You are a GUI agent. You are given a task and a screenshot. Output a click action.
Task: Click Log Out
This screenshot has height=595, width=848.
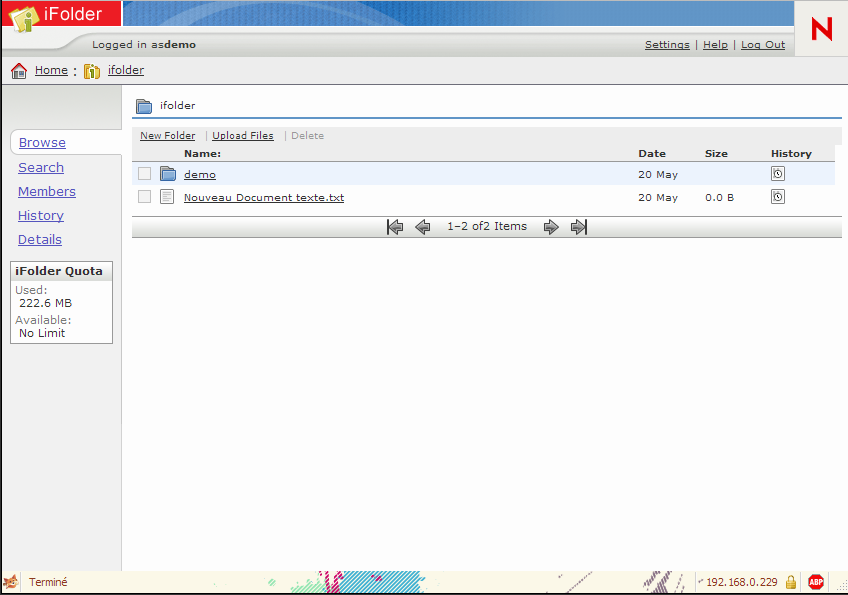tap(763, 45)
